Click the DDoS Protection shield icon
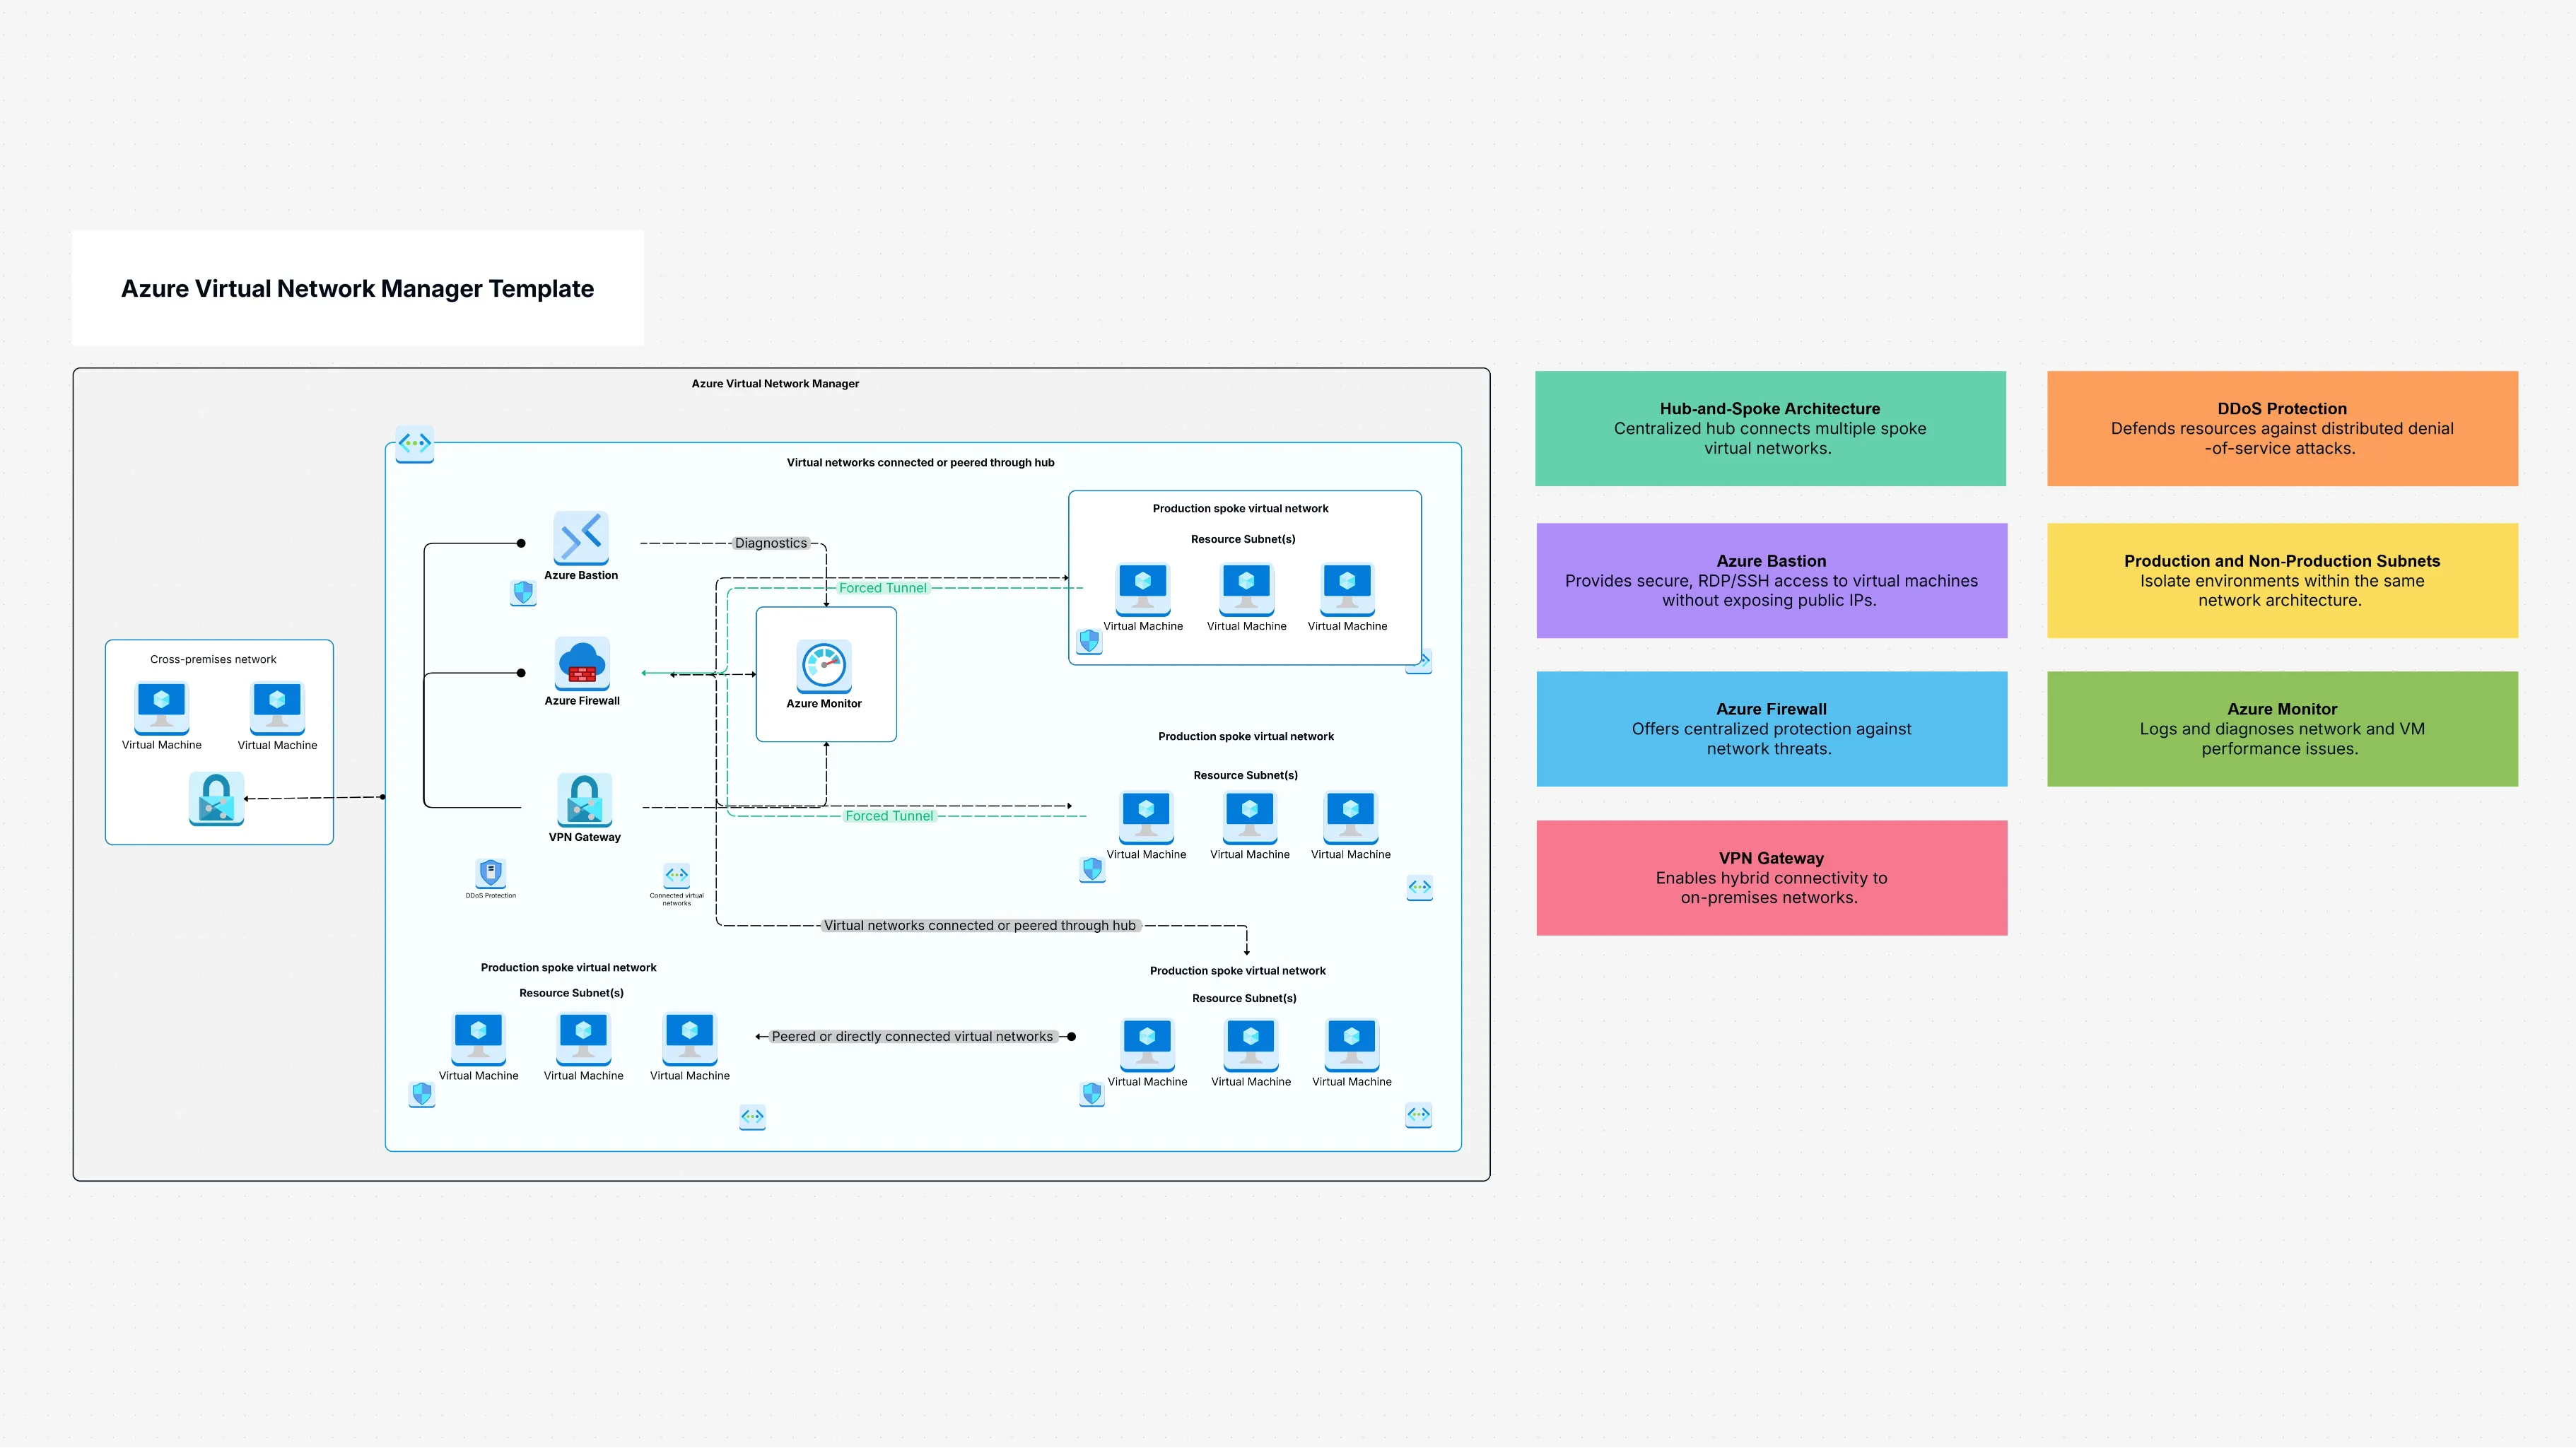2576x1448 pixels. click(x=490, y=873)
